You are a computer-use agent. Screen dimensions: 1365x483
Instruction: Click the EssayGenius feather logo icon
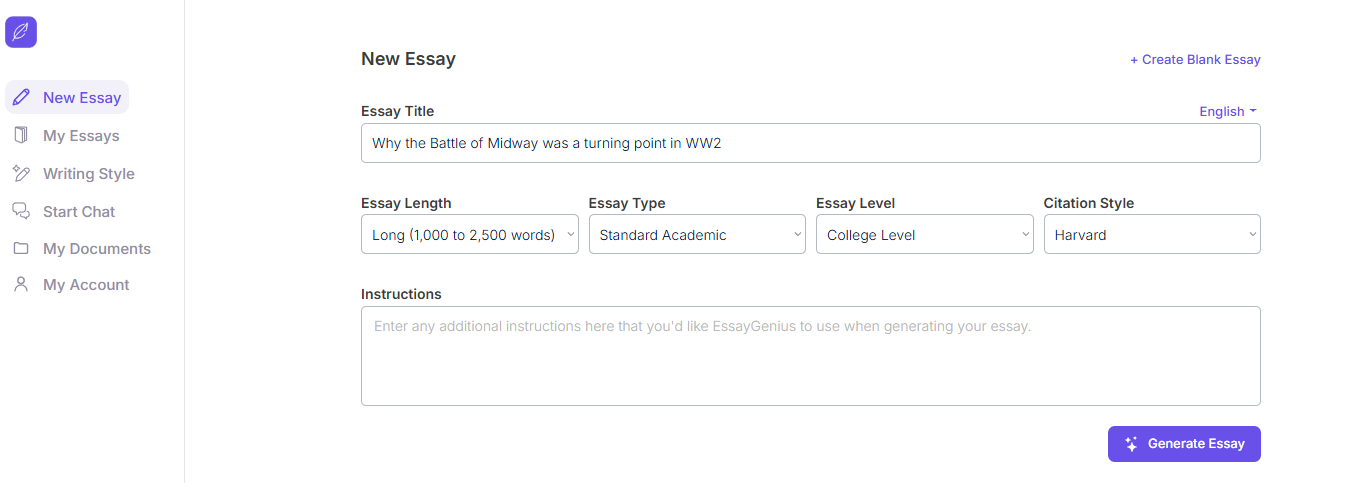pos(21,32)
